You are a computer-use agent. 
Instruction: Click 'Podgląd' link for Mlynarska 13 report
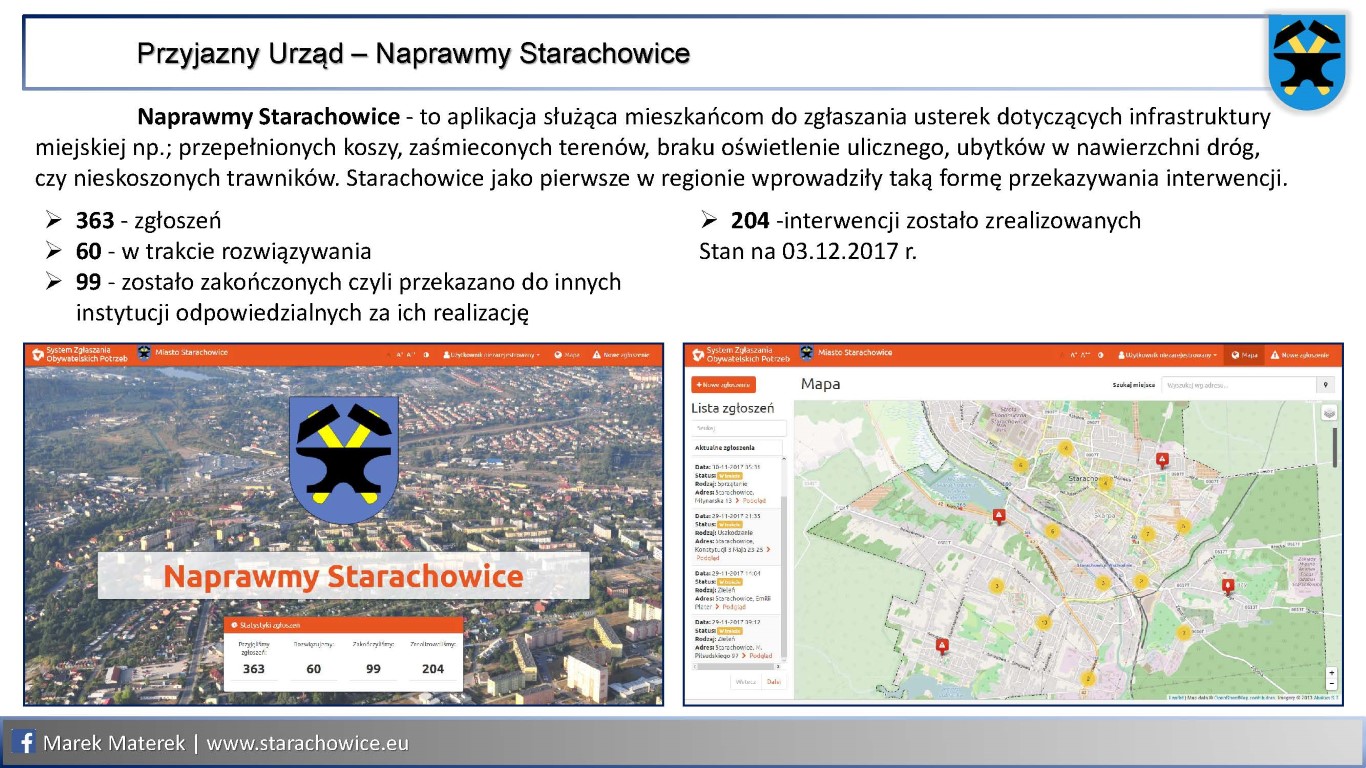click(x=754, y=500)
